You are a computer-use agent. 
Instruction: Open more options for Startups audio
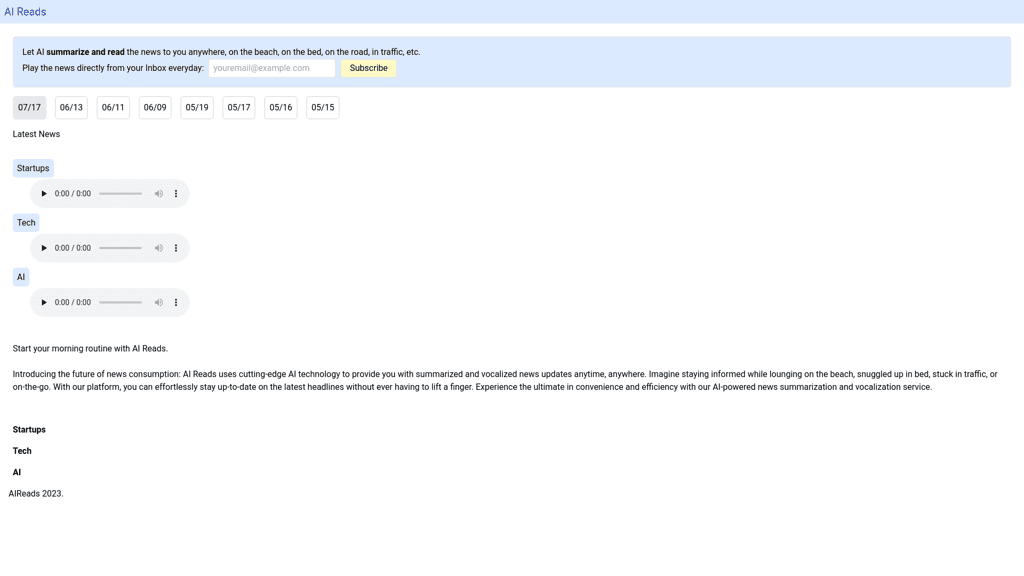[x=176, y=194]
